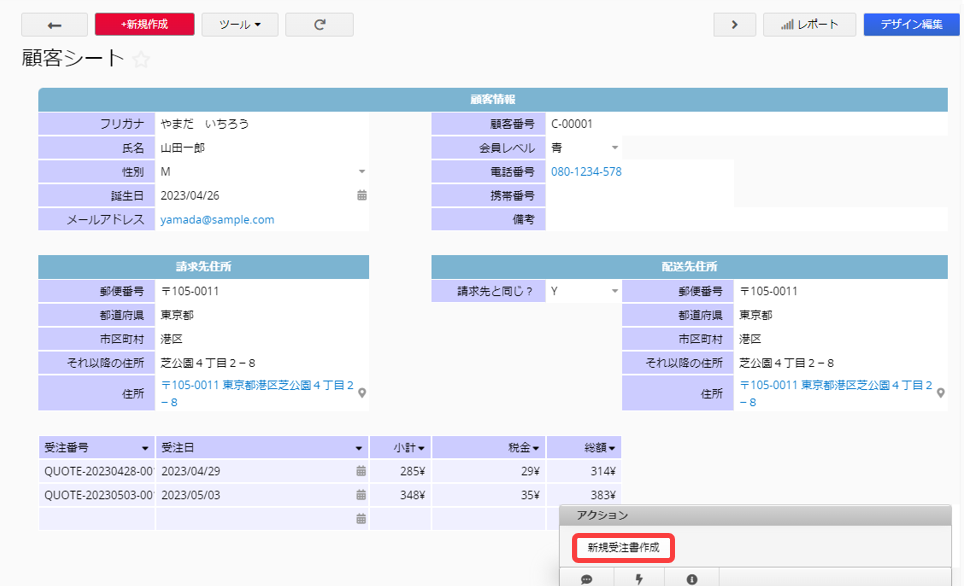Open the comments speech bubble tab
Screen dimensions: 964x586
click(587, 578)
